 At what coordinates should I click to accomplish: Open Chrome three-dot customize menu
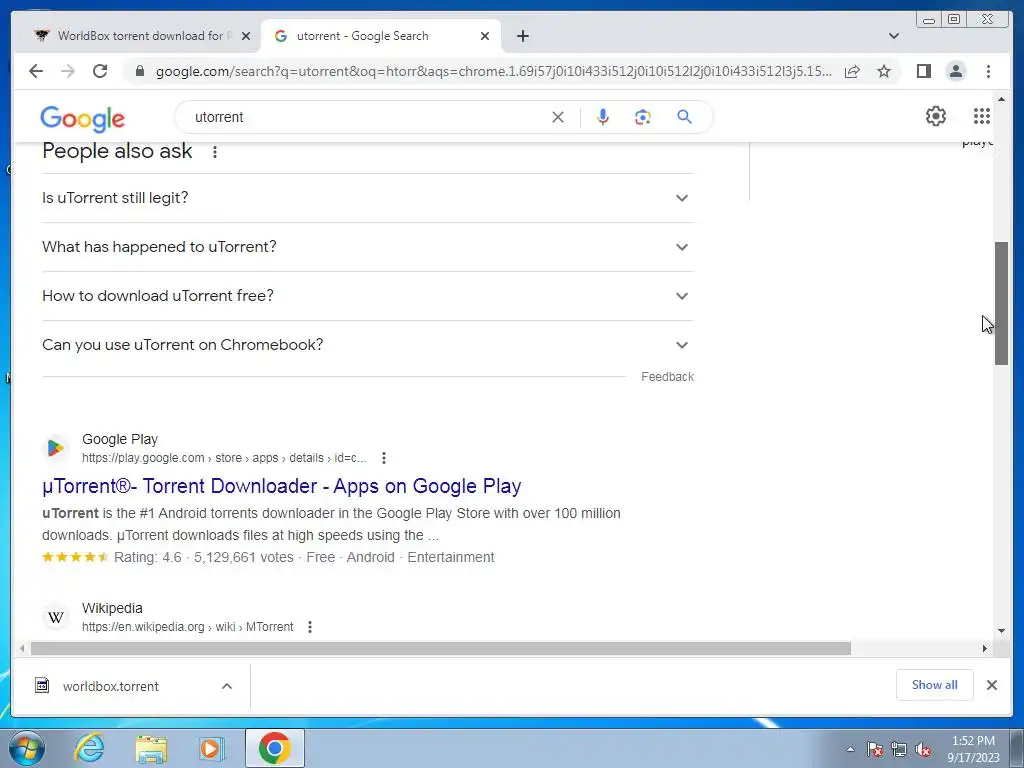[x=989, y=71]
